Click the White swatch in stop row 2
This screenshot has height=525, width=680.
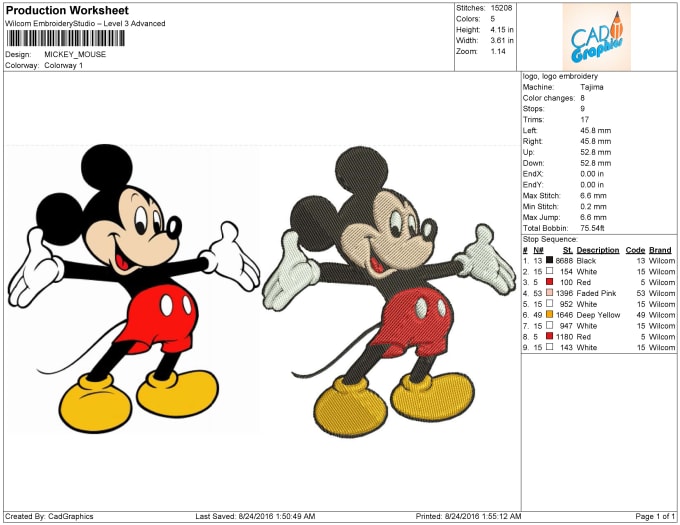coord(549,271)
